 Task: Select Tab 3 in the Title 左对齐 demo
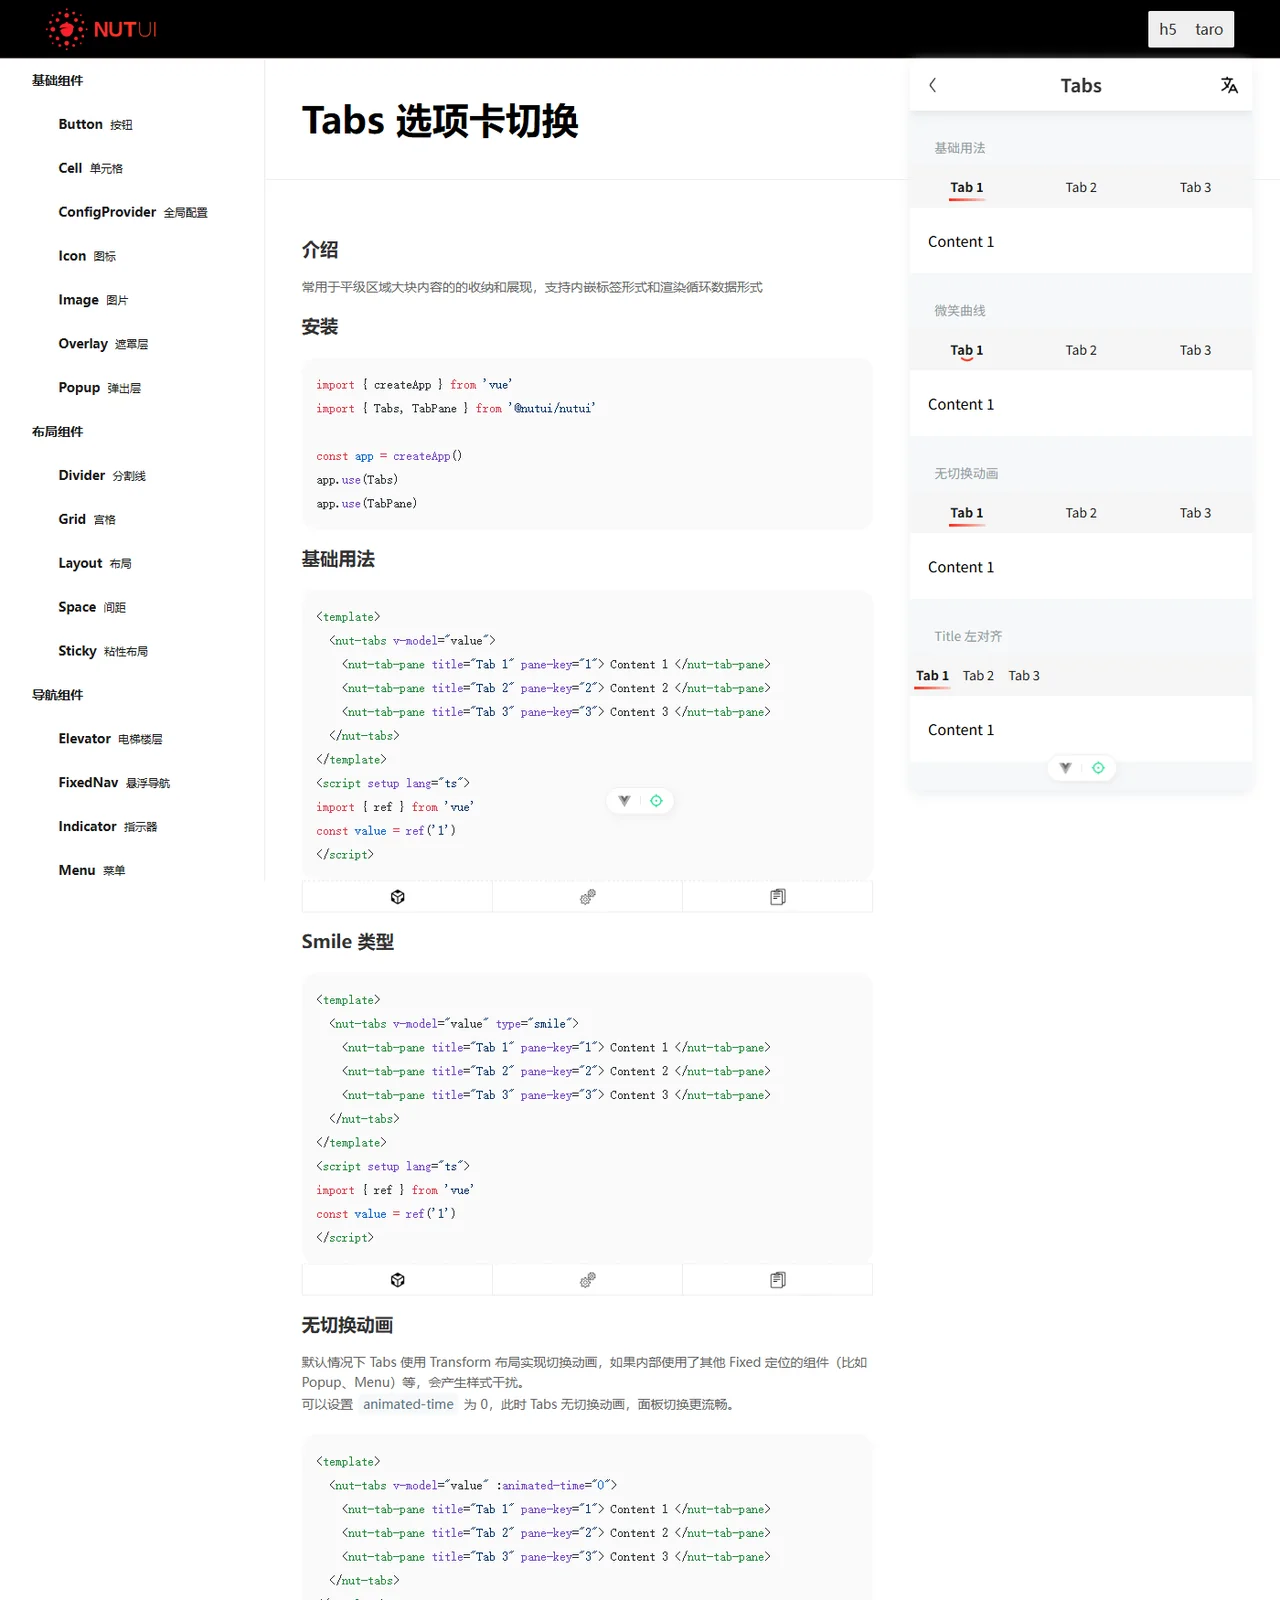point(1024,676)
